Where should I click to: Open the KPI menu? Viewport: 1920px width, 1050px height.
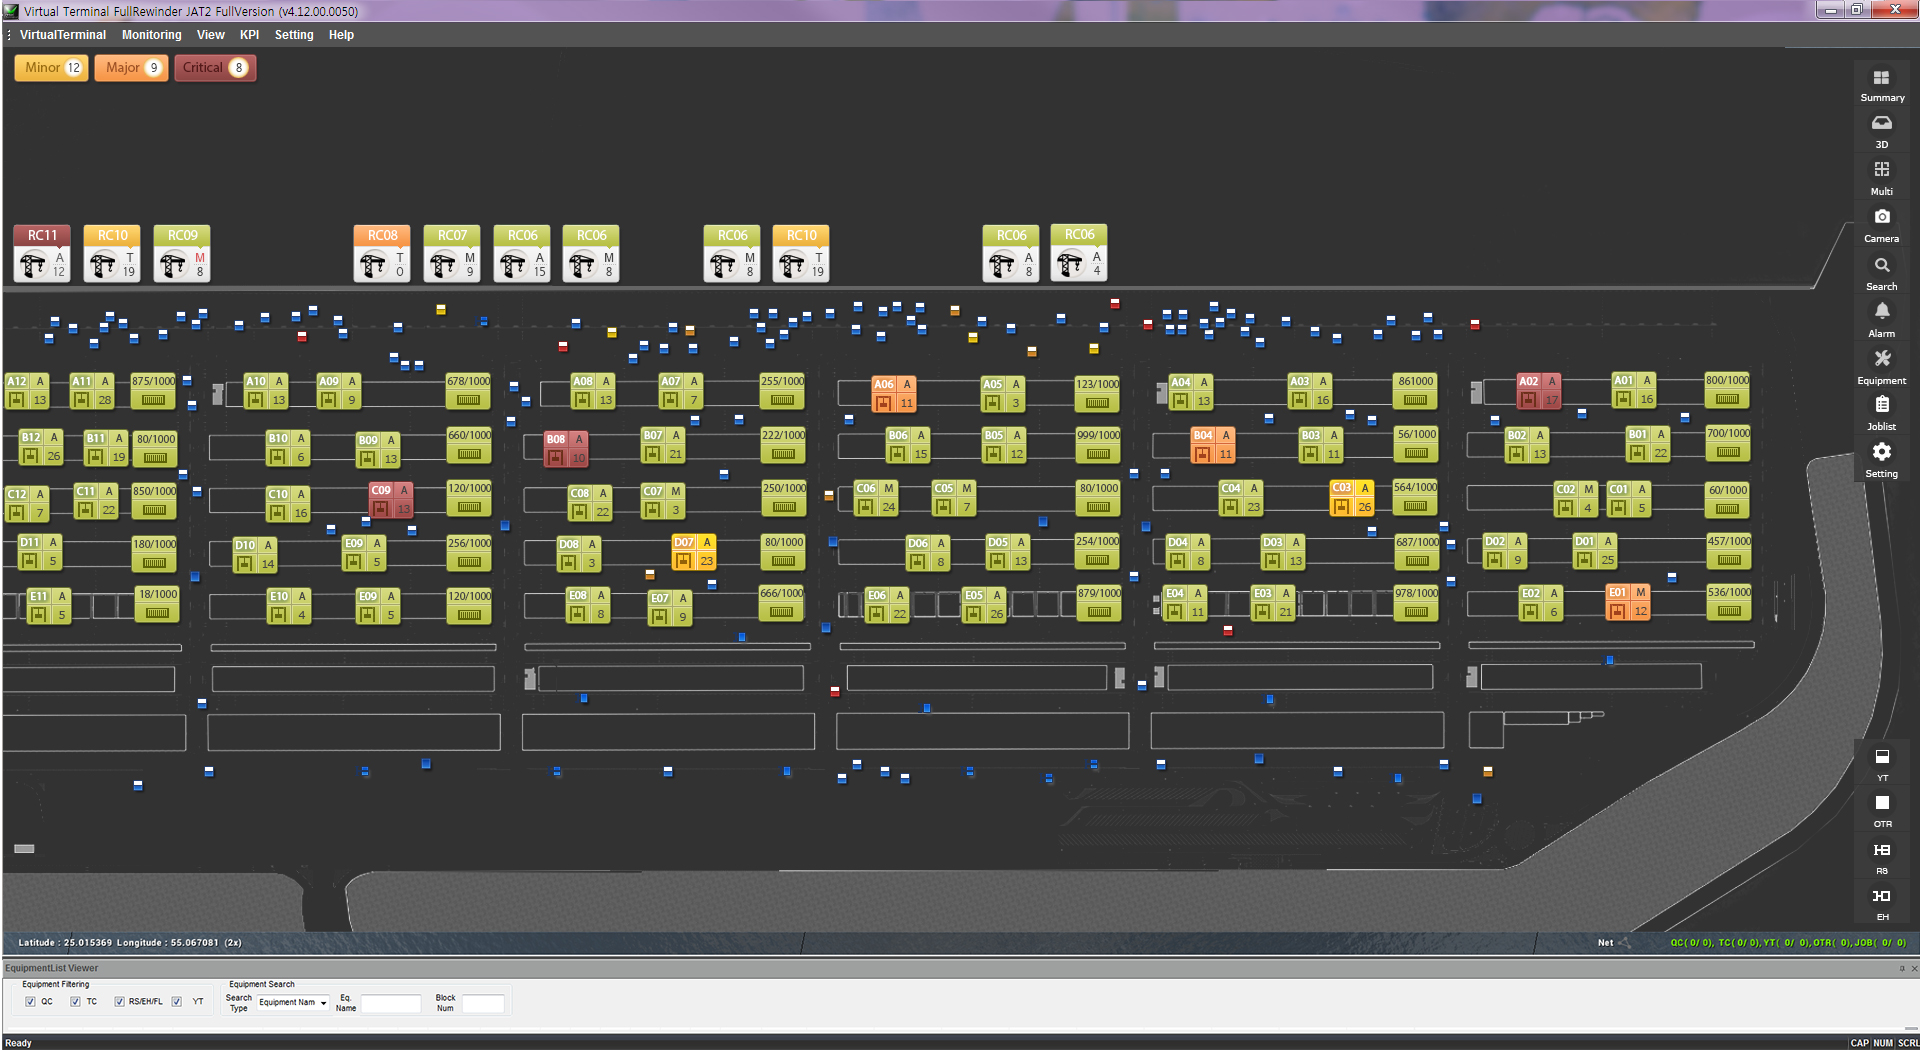tap(249, 35)
